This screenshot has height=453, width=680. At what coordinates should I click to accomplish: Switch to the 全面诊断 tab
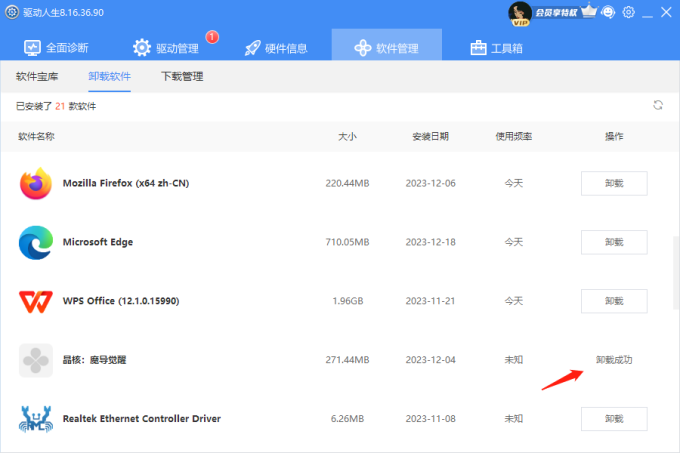[56, 47]
